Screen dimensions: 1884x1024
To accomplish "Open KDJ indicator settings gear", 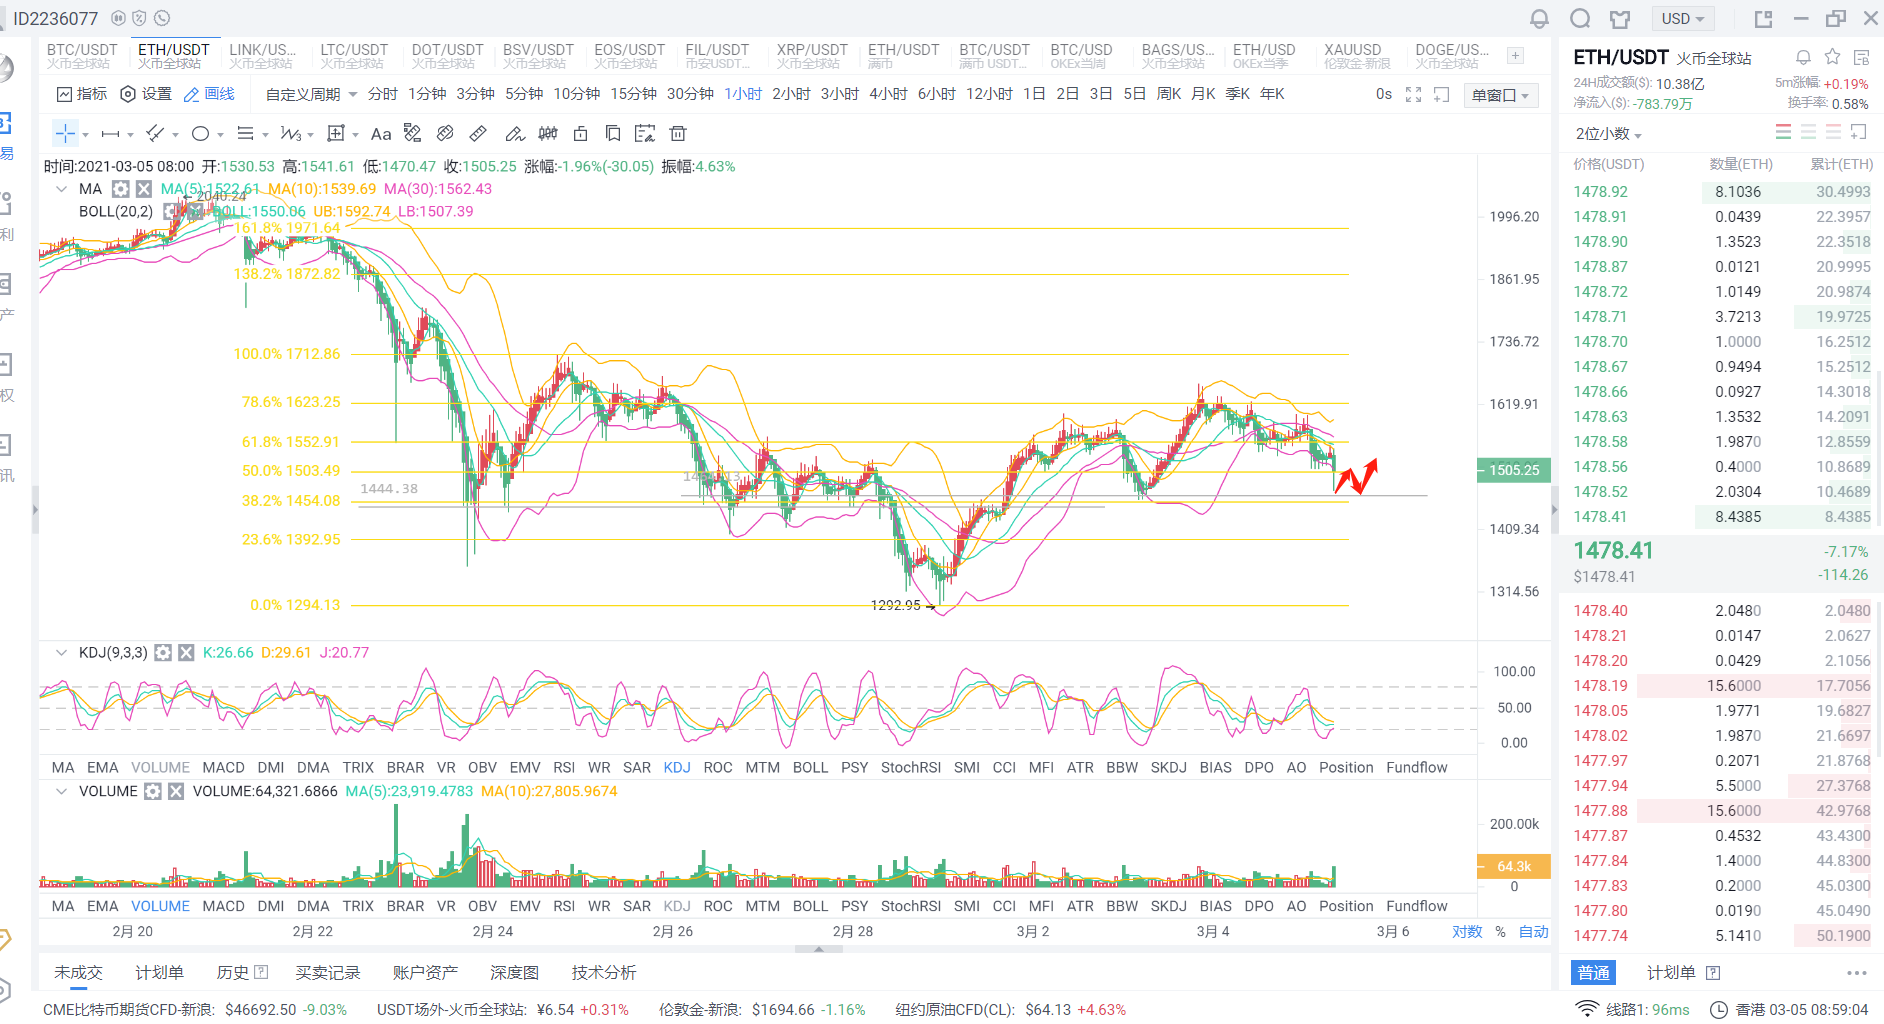I will coord(163,653).
